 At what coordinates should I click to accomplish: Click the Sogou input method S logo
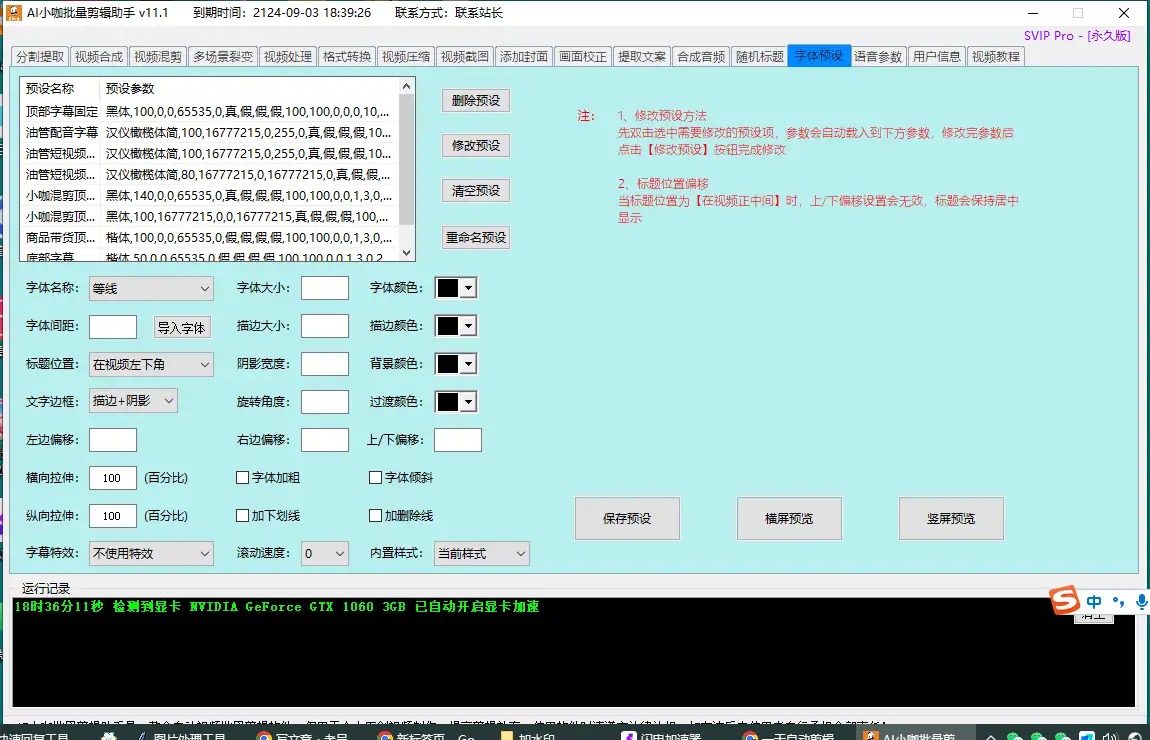click(x=1066, y=601)
